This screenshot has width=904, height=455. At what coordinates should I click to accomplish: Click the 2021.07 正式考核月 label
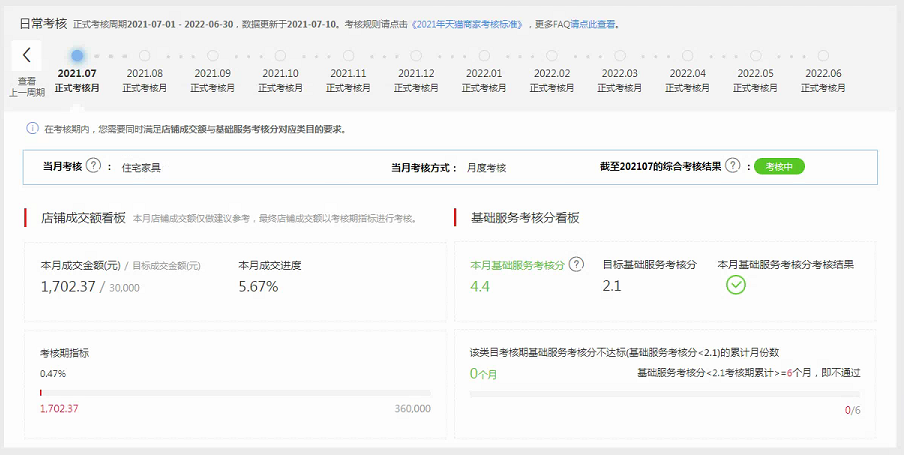[x=77, y=81]
